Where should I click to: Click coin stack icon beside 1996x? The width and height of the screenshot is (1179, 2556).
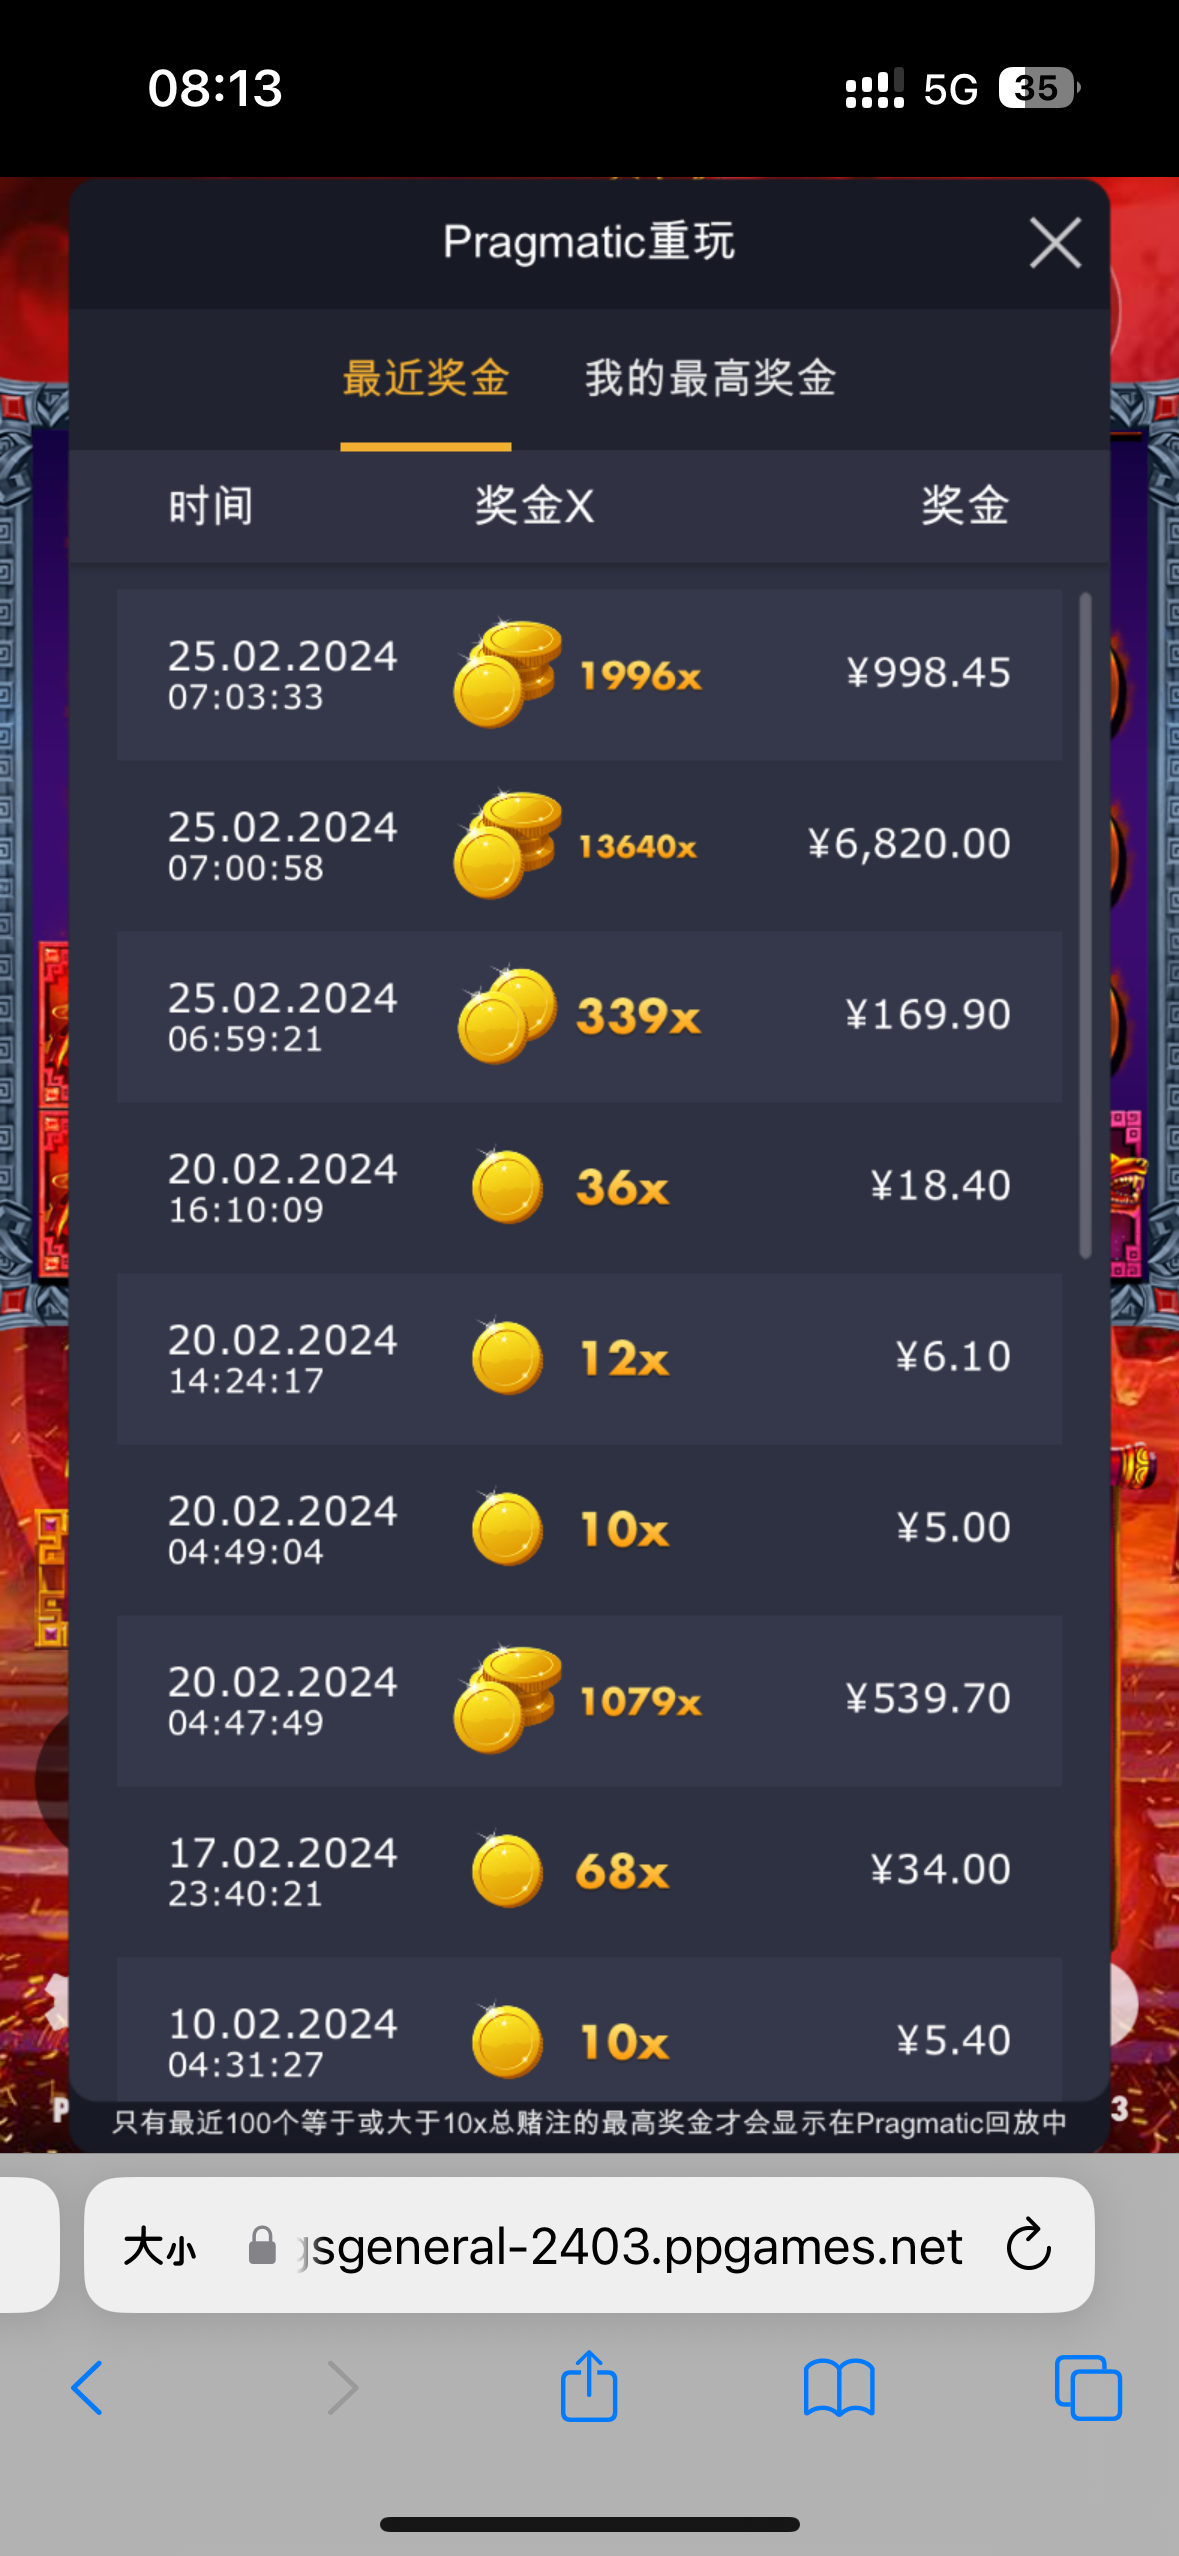(507, 674)
